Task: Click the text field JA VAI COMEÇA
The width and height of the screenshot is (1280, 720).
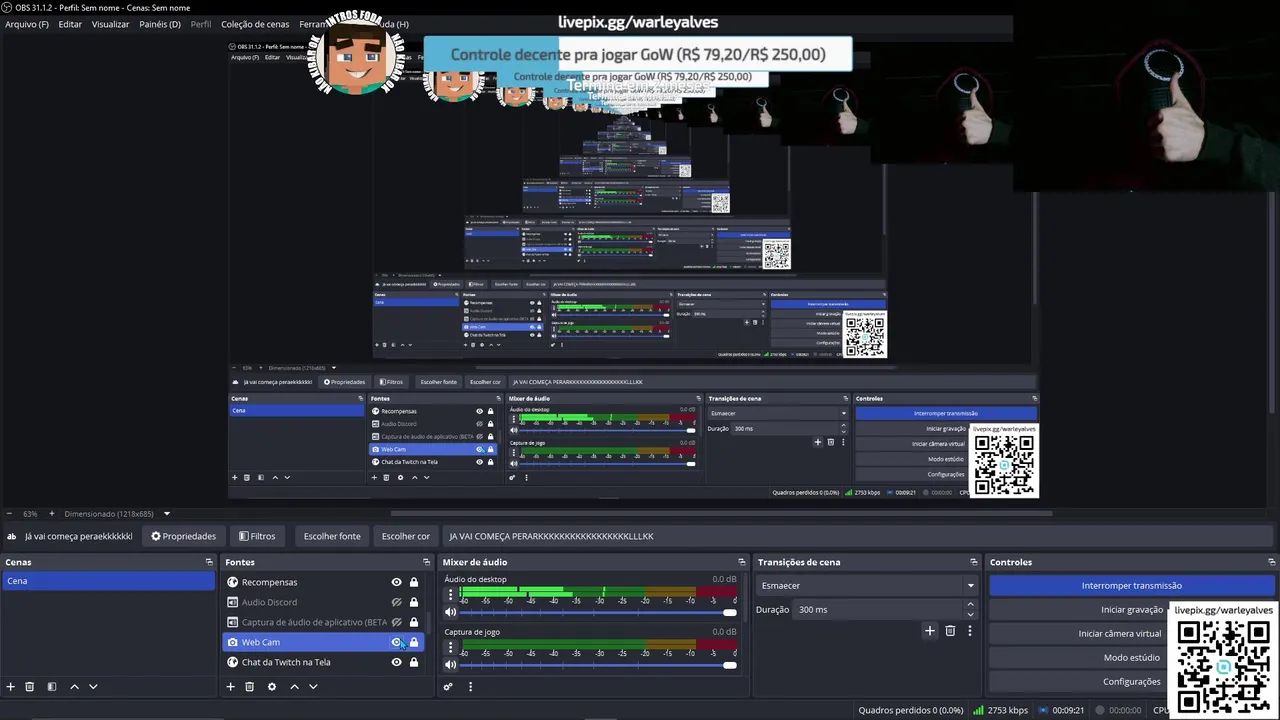Action: coord(860,536)
